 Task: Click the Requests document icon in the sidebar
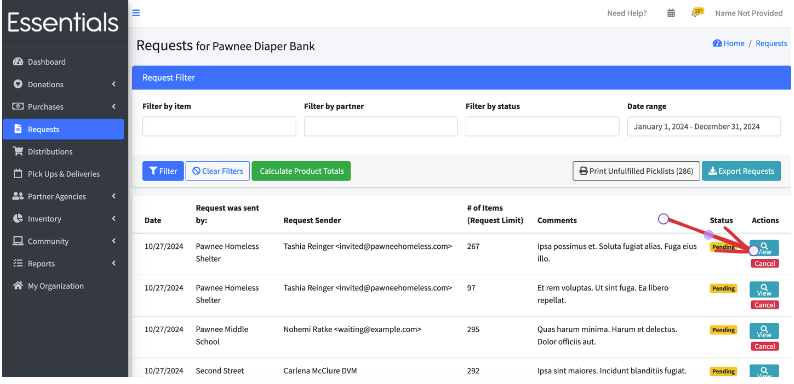click(18, 129)
